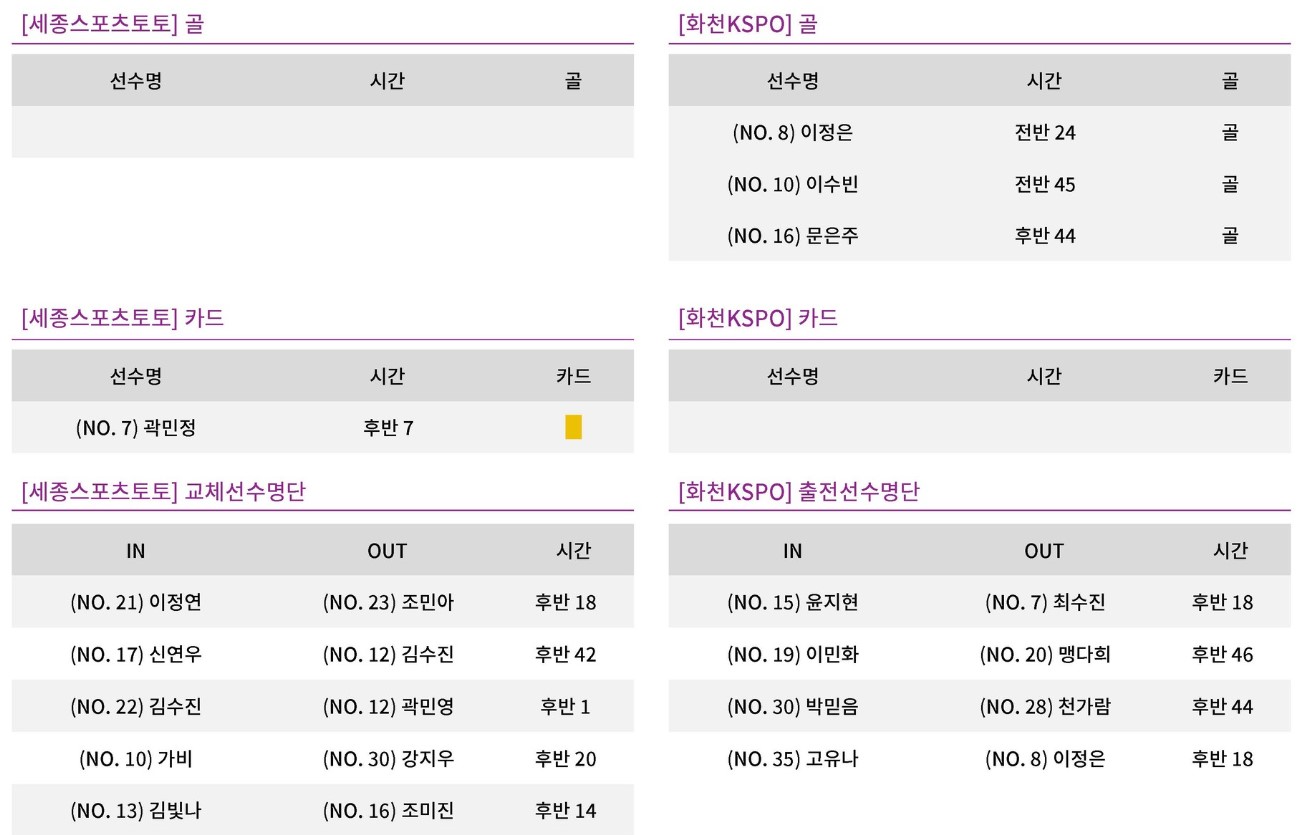Select carded player (NO. 7) 곽민정
1305x835 pixels.
[x=136, y=428]
